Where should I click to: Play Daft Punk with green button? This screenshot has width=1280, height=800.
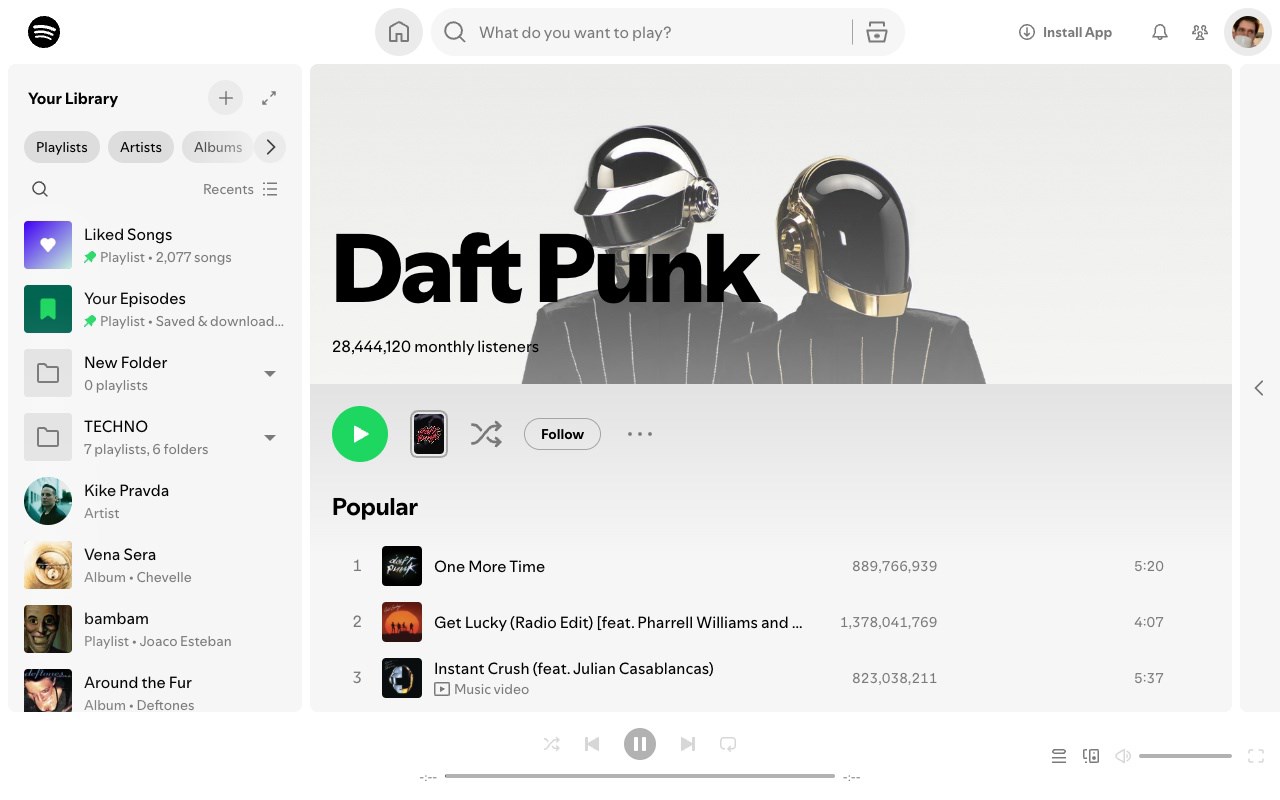(x=360, y=434)
